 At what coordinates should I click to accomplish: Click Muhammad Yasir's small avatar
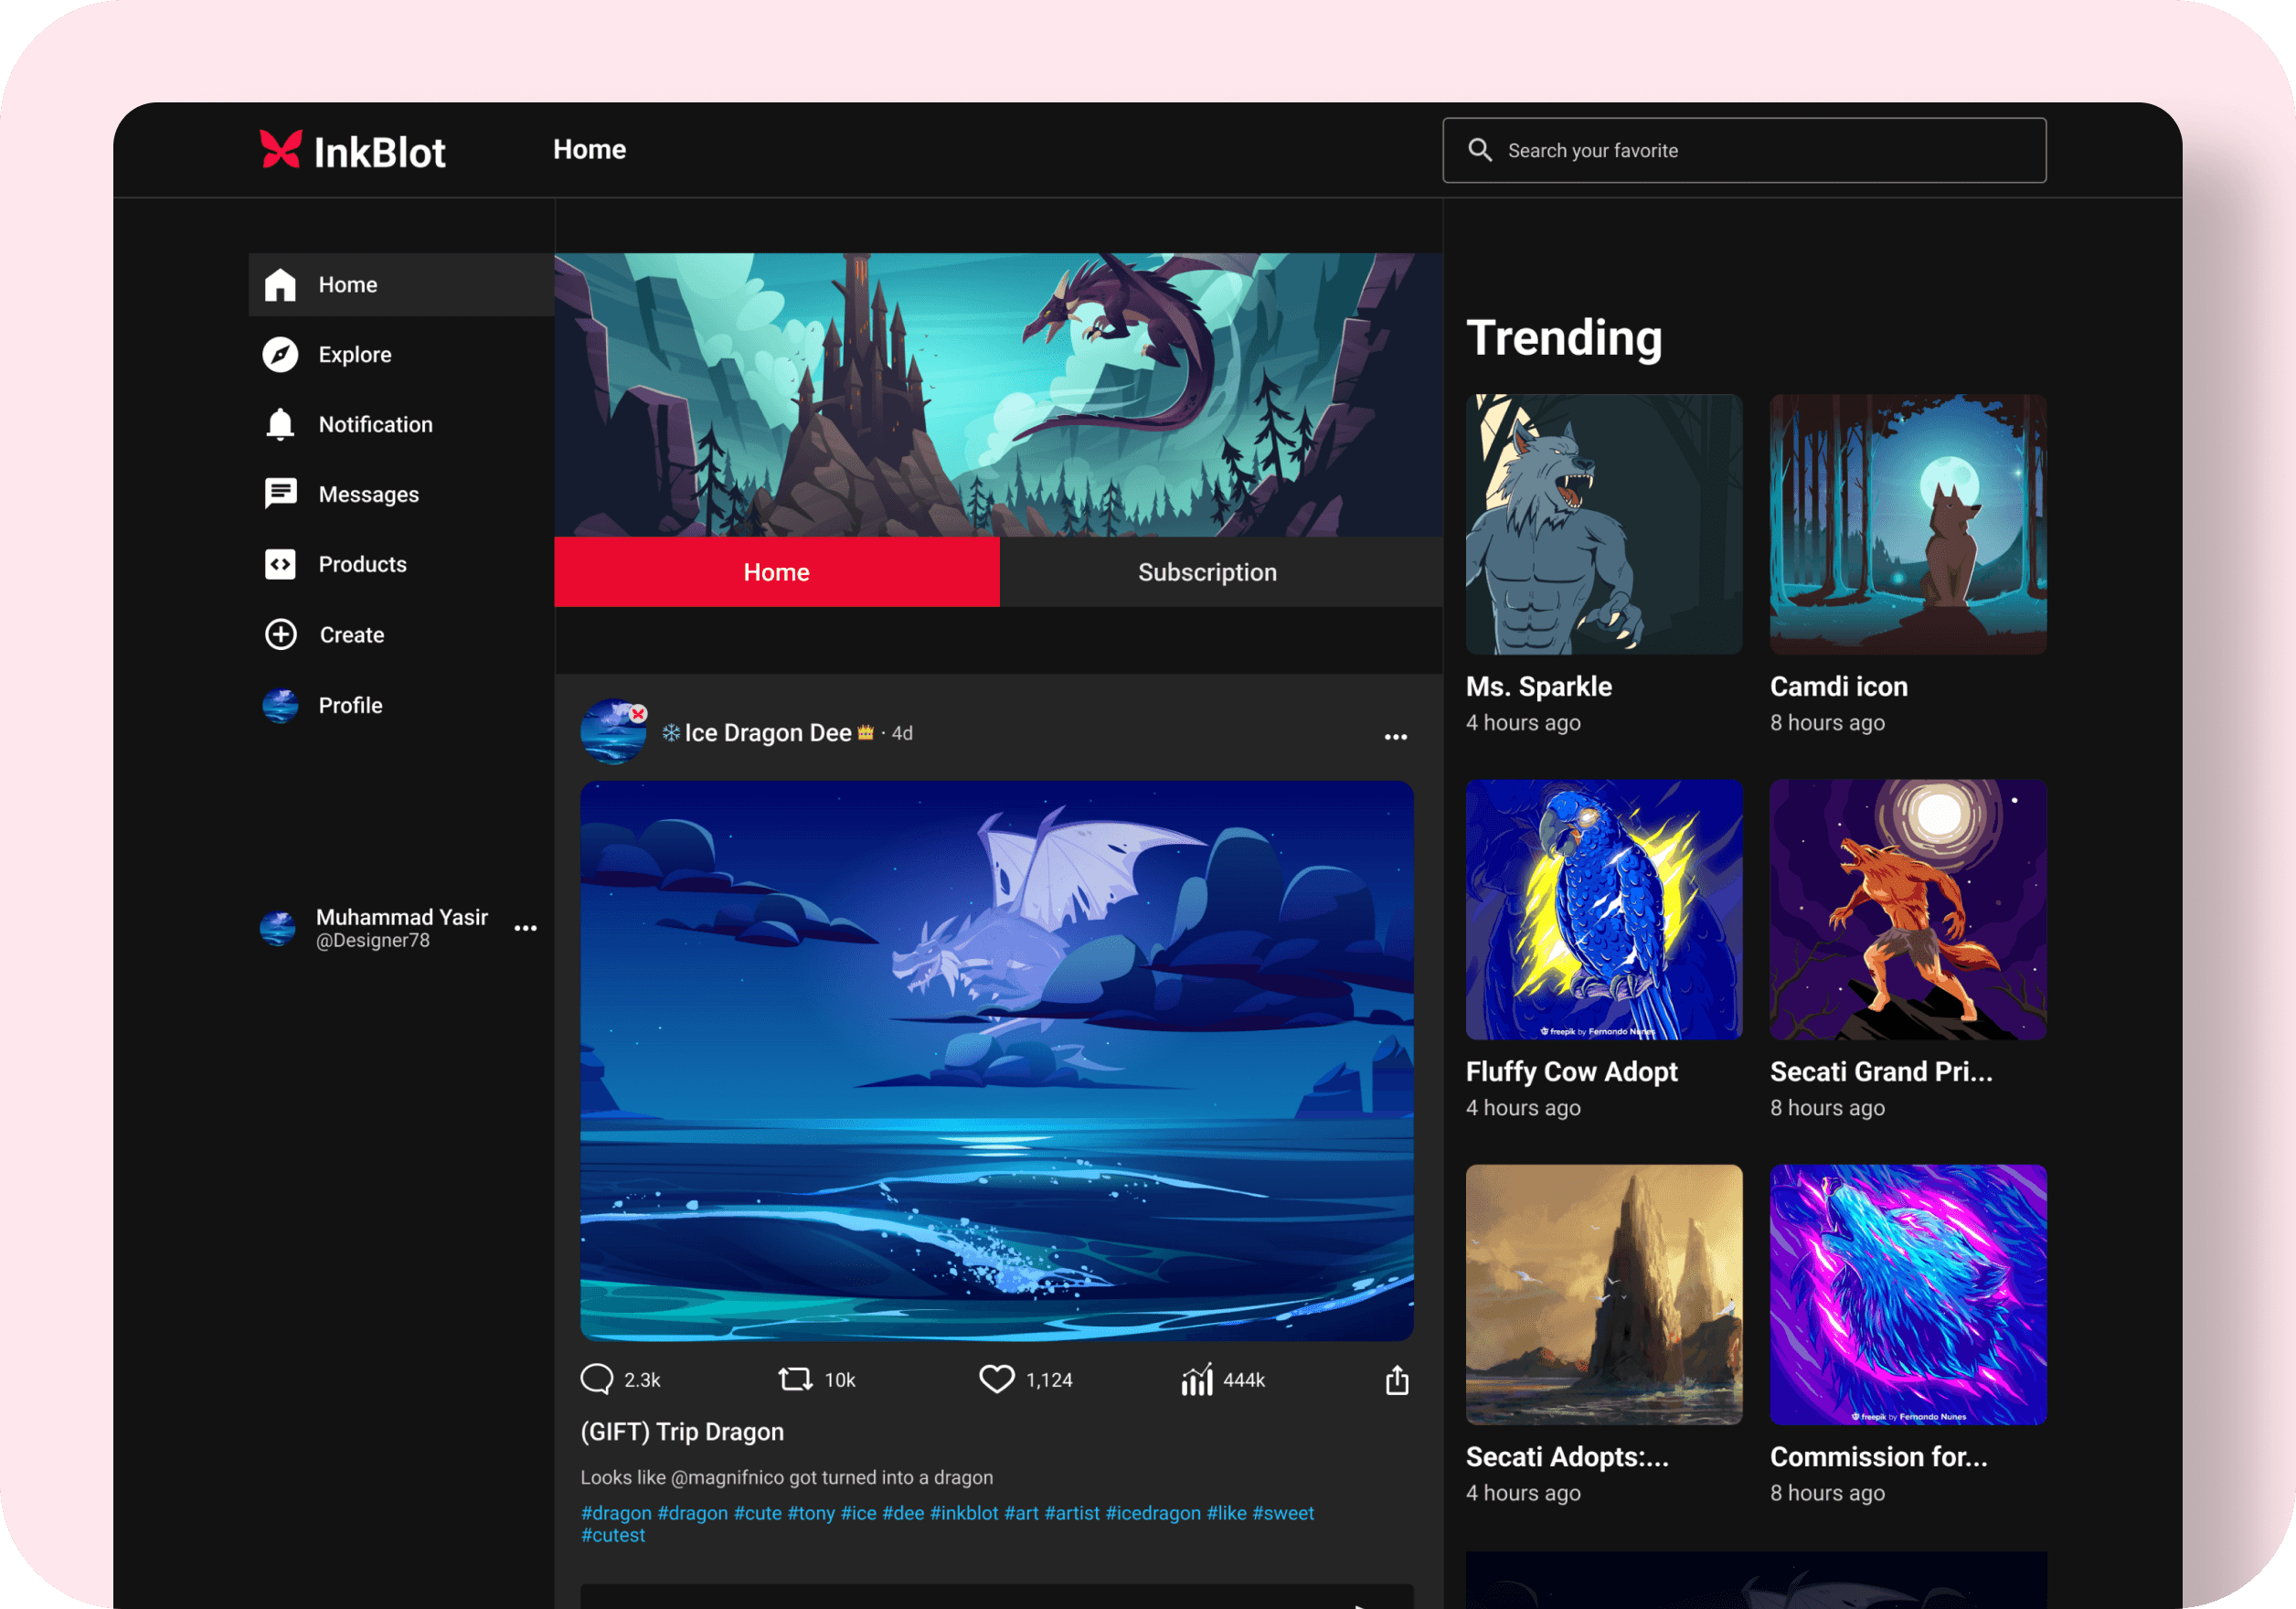pyautogui.click(x=278, y=928)
